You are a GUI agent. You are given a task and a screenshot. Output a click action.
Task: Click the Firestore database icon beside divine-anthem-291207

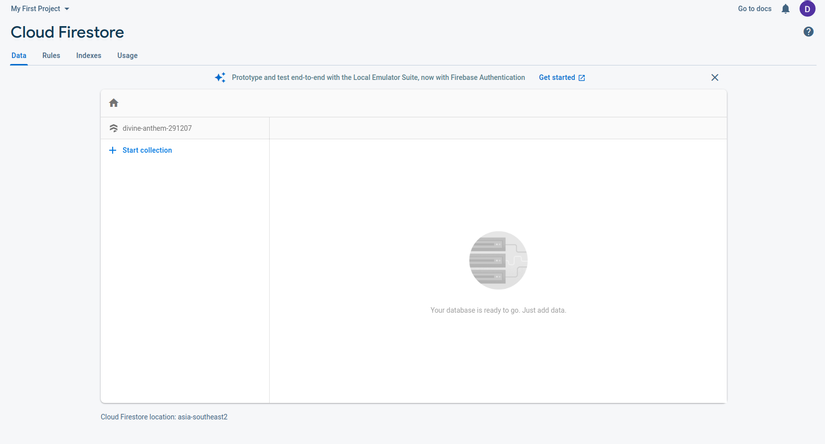113,128
